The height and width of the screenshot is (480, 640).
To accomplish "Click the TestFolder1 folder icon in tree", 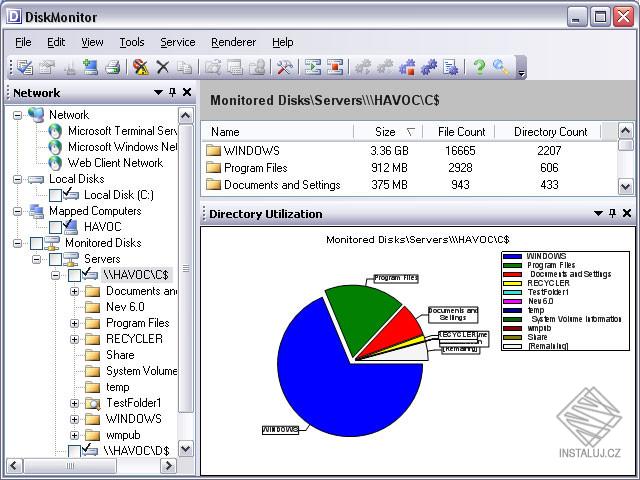I will (x=93, y=403).
